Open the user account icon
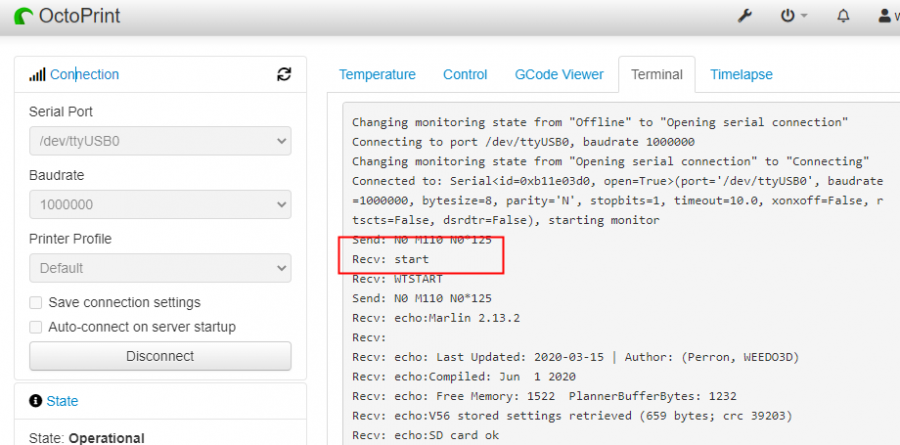The image size is (900, 445). tap(885, 16)
